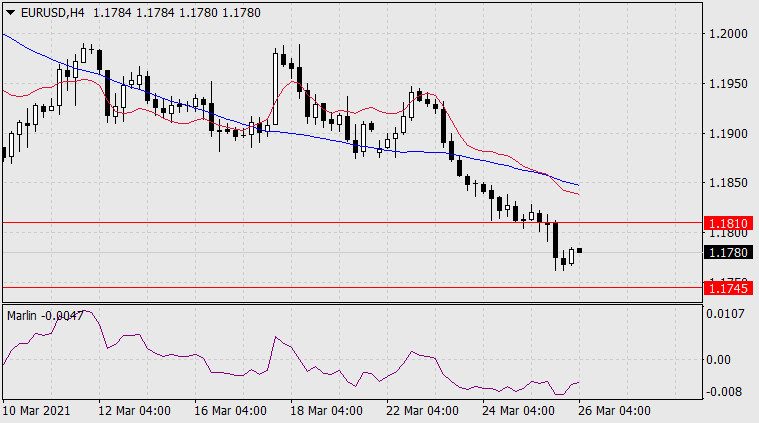Click the 26 Mar 04:00 time label
759x423 pixels.
coord(614,411)
